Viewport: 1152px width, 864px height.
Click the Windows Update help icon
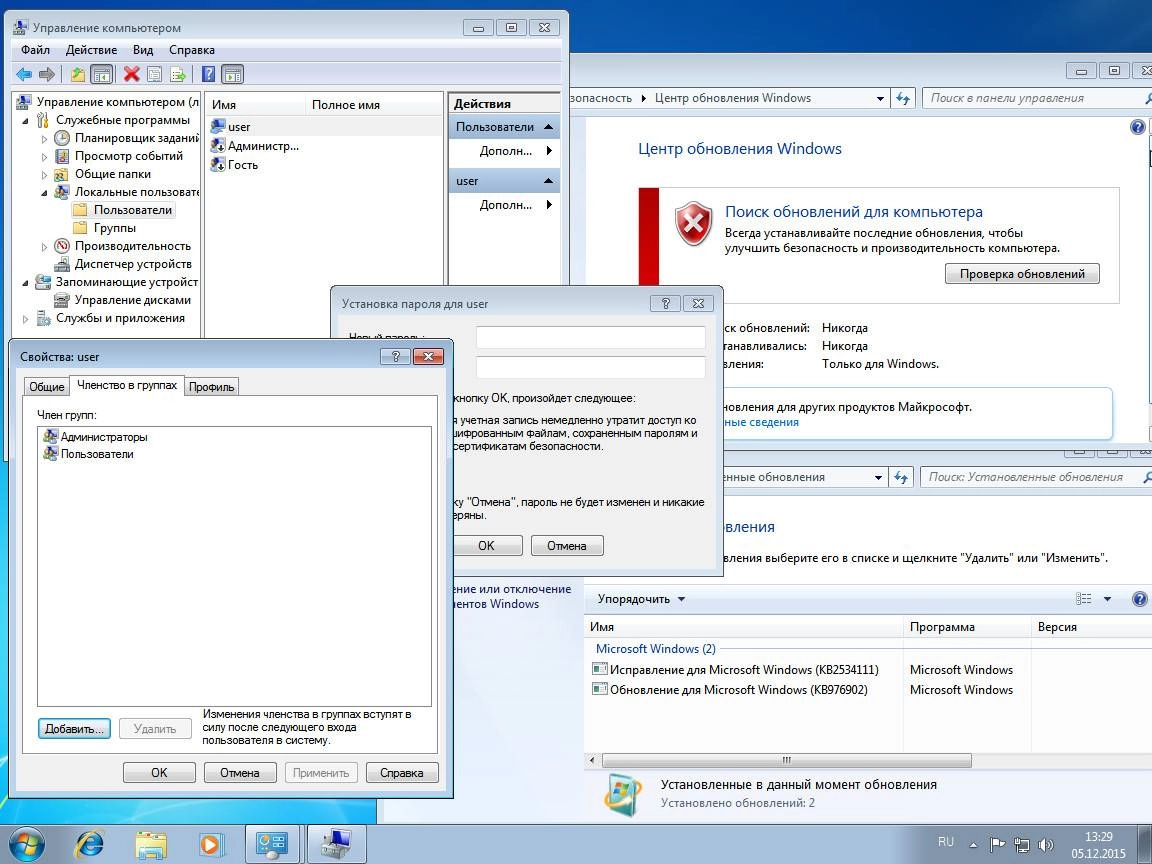pyautogui.click(x=1137, y=127)
